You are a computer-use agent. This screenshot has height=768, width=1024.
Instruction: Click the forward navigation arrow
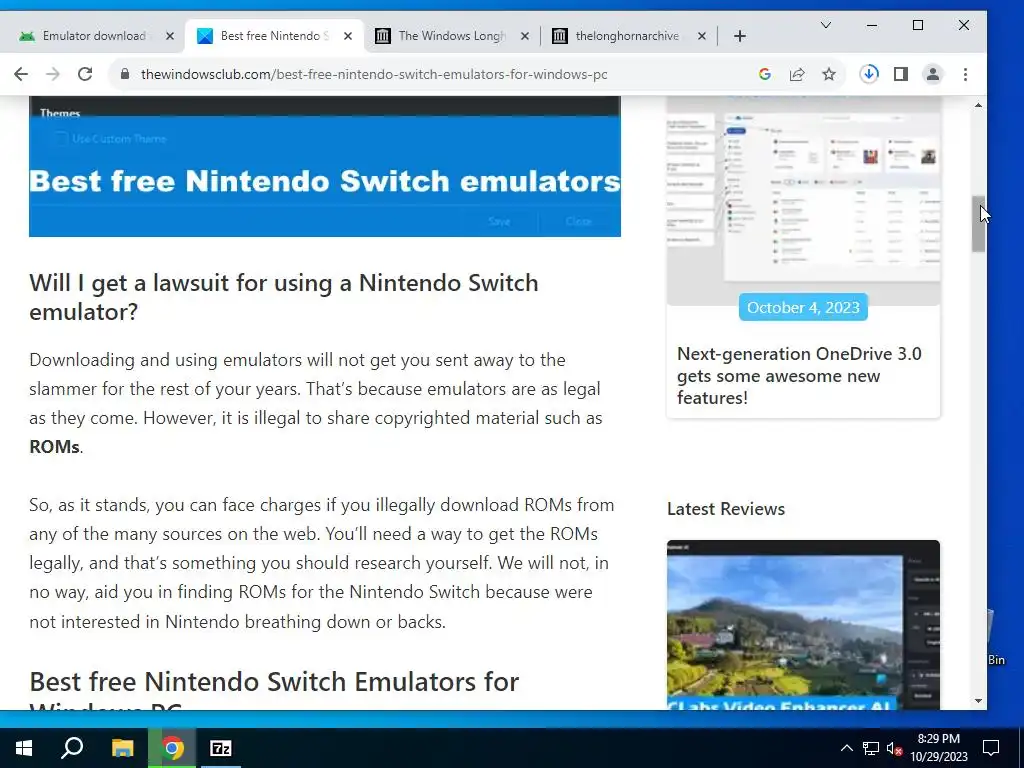click(x=53, y=74)
